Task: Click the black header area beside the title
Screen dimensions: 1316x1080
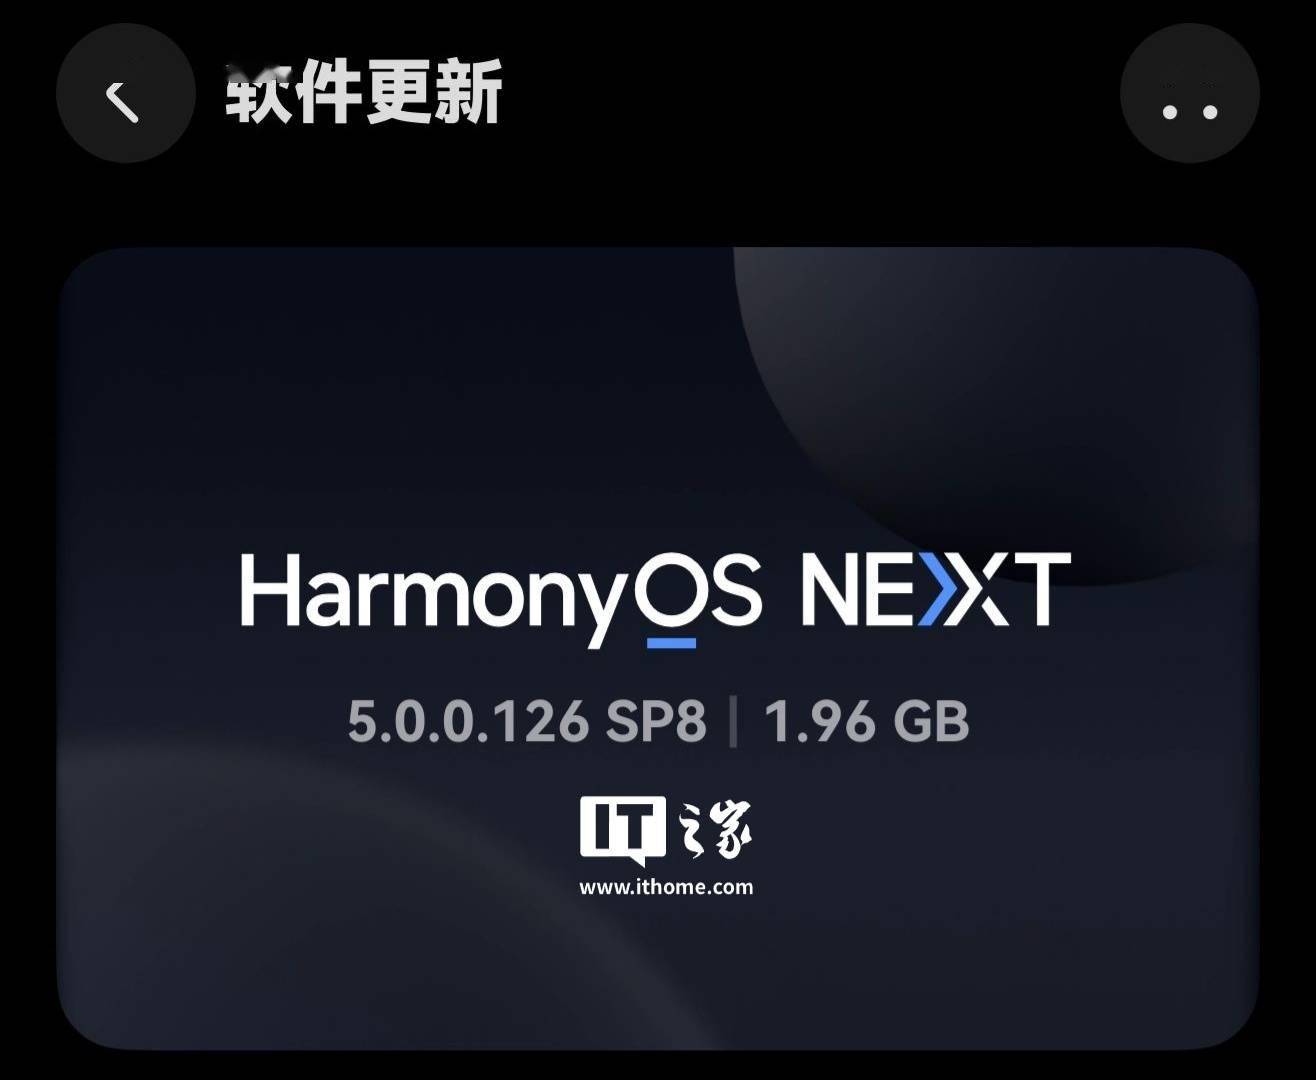Action: pos(810,94)
